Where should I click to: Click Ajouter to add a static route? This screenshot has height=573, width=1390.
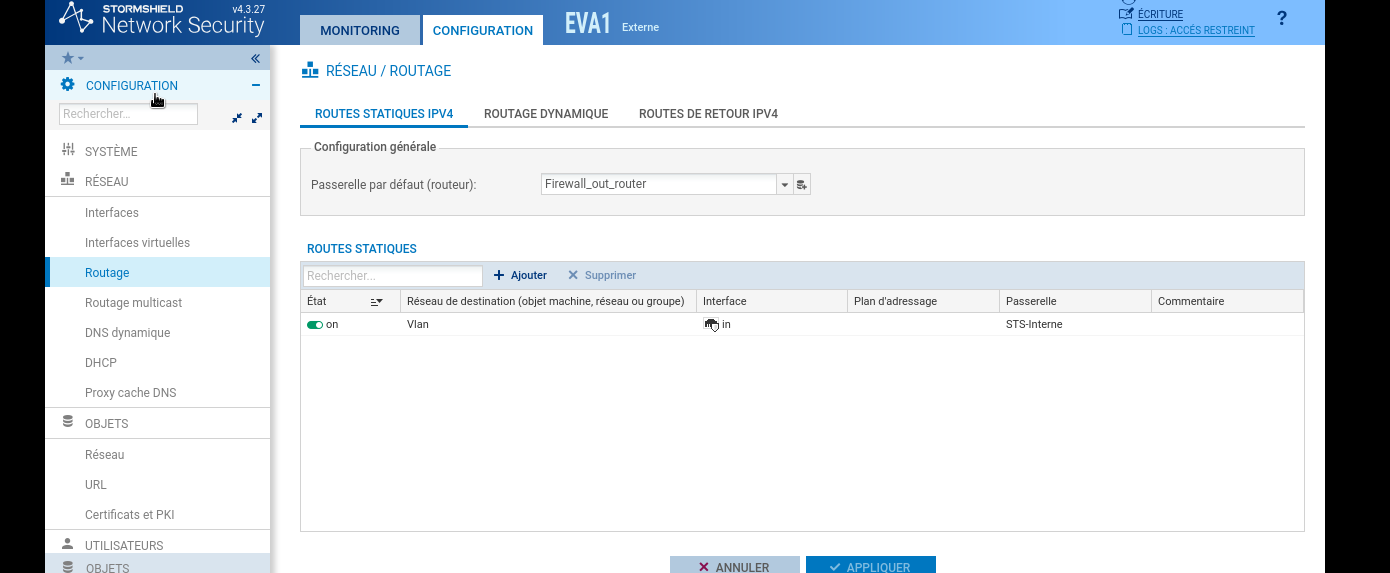coord(521,275)
